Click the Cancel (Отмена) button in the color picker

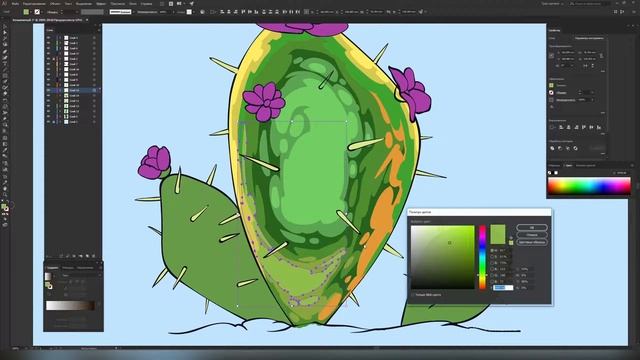coord(531,235)
